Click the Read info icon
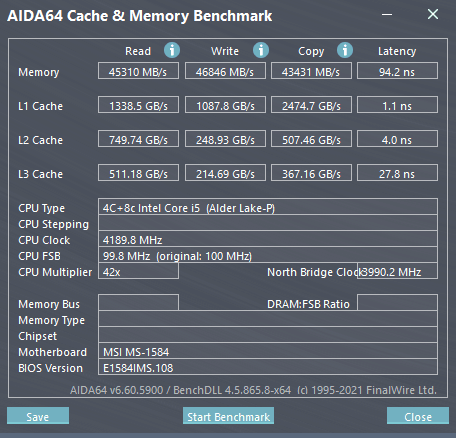This screenshot has width=456, height=438. coord(172,51)
